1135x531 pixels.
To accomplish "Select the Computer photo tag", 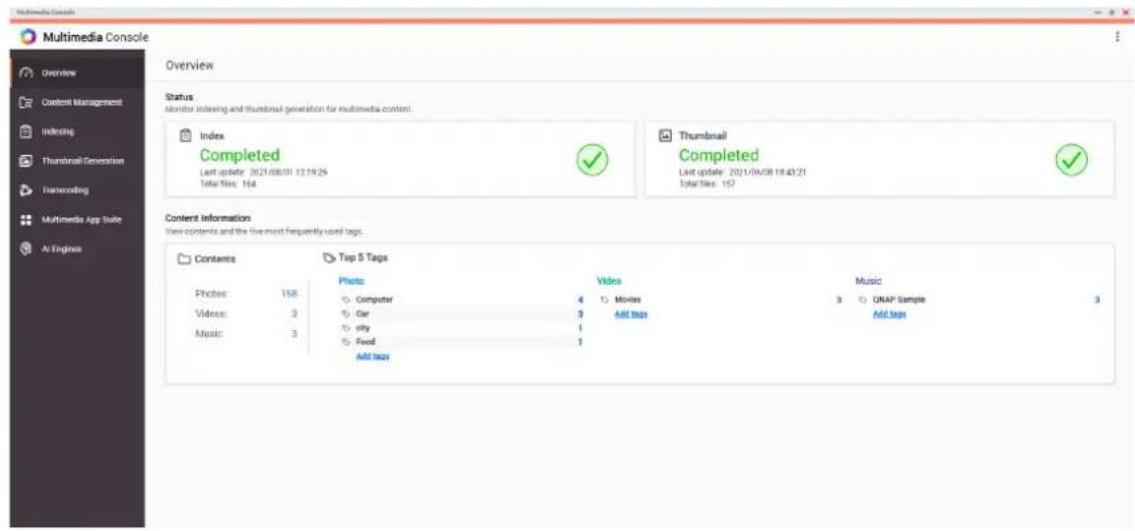I will 374,300.
